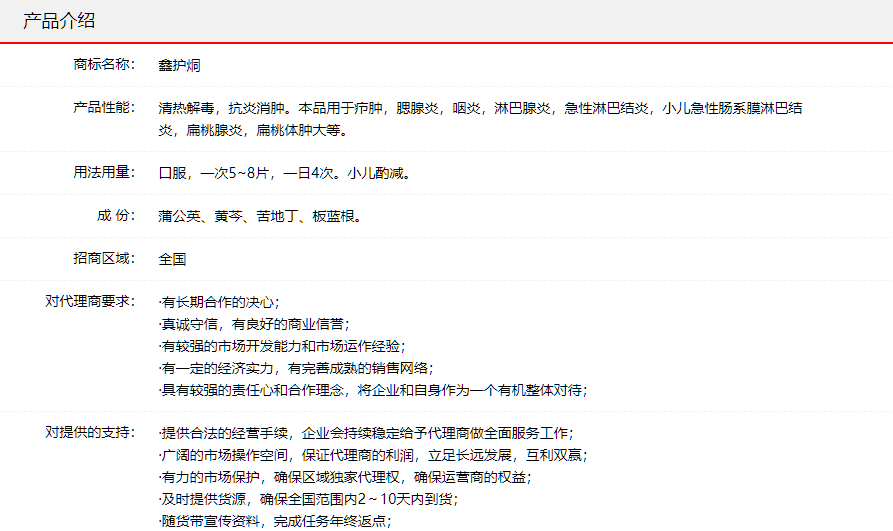Viewport: 893px width, 531px height.
Task: Click the line 有一定的经济实力，有完善成熟的销售网络
Action: tap(296, 368)
